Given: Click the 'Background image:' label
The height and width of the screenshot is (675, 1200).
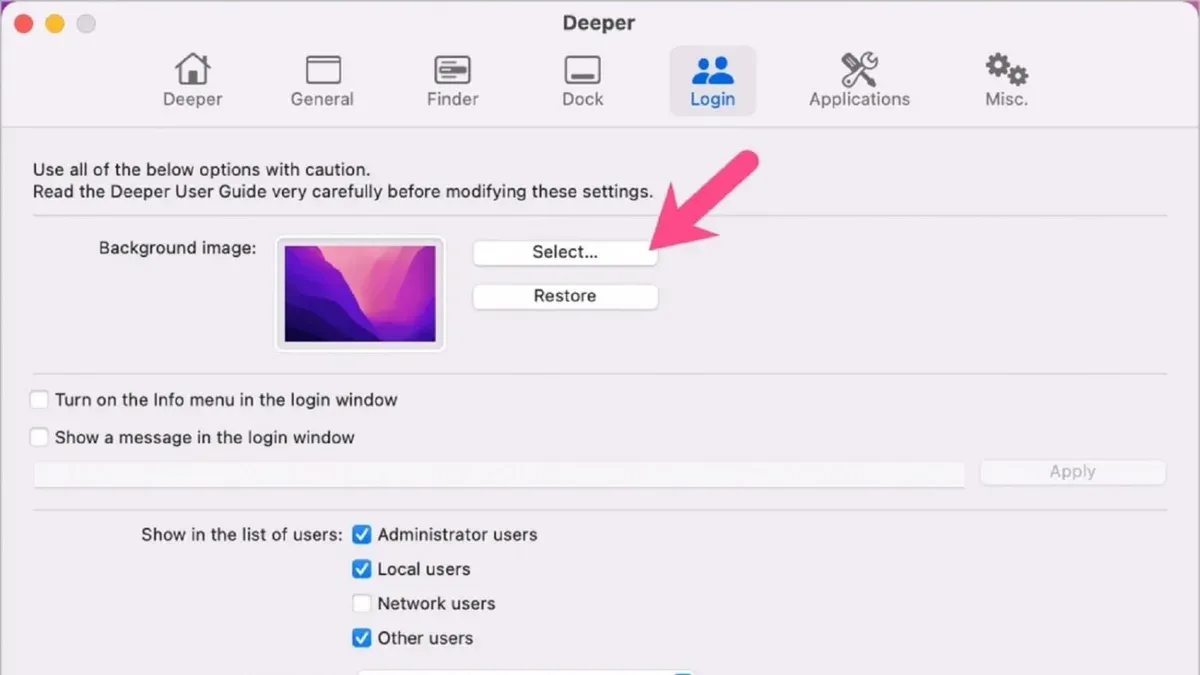Looking at the screenshot, I should click(177, 247).
